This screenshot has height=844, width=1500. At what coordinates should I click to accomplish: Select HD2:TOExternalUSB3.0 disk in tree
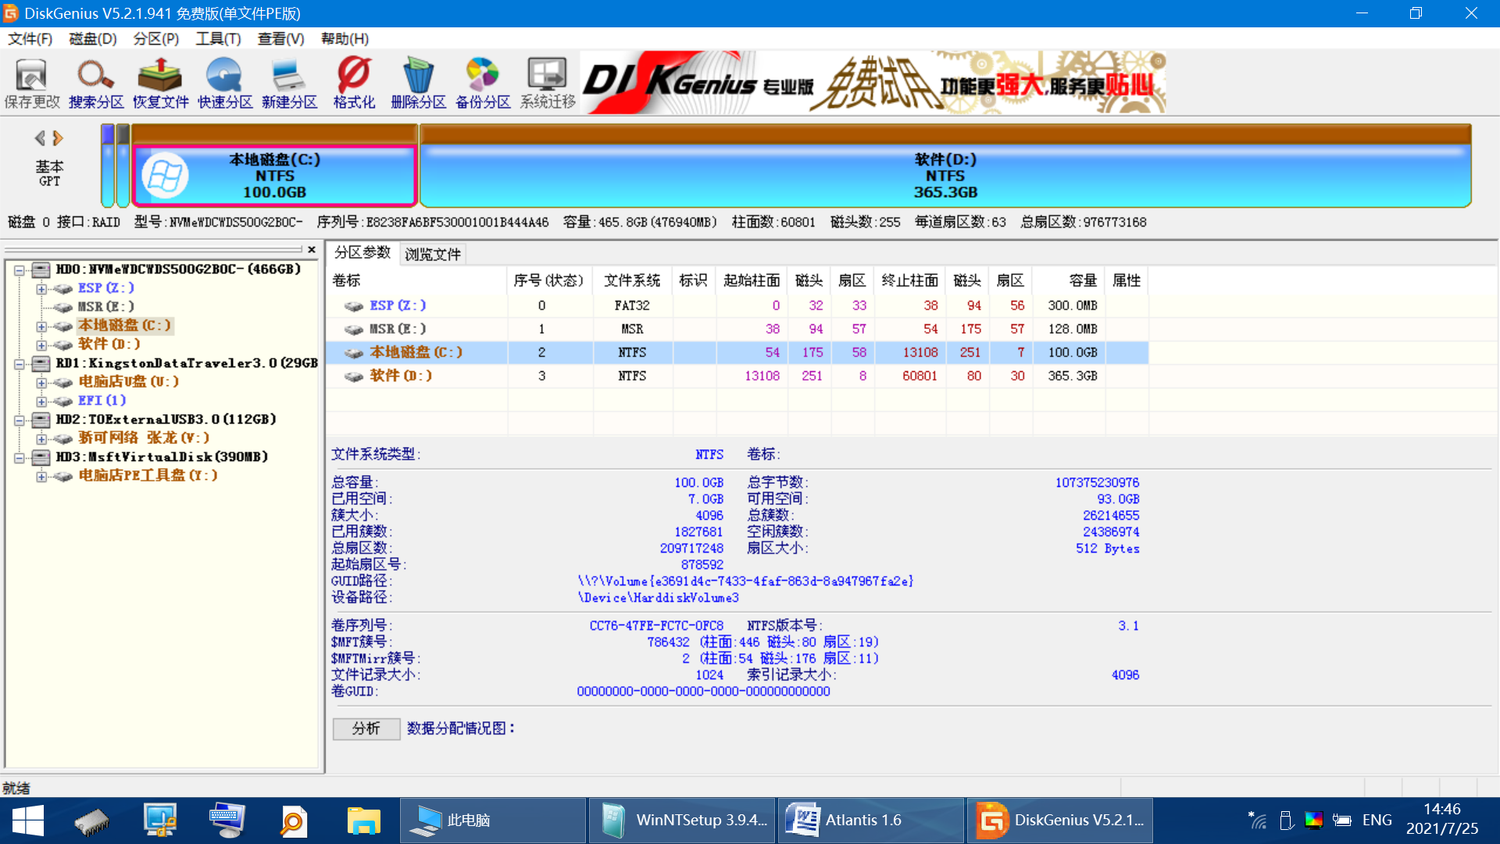point(166,419)
